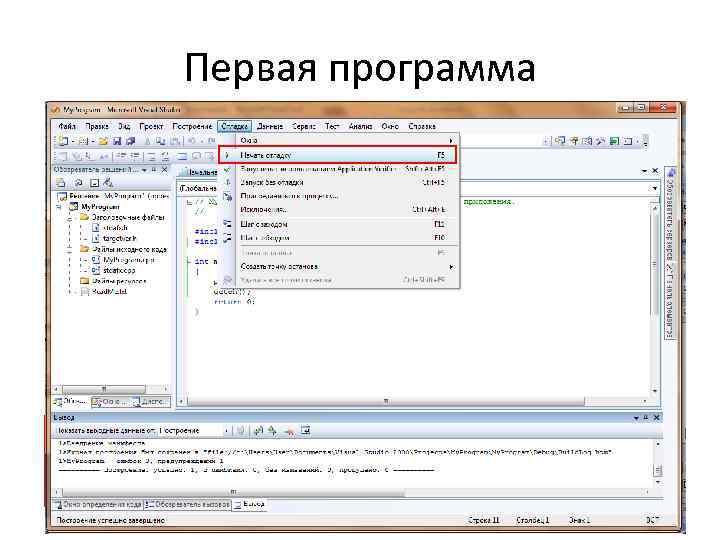Select Файлы ресурсов folder

[119, 281]
